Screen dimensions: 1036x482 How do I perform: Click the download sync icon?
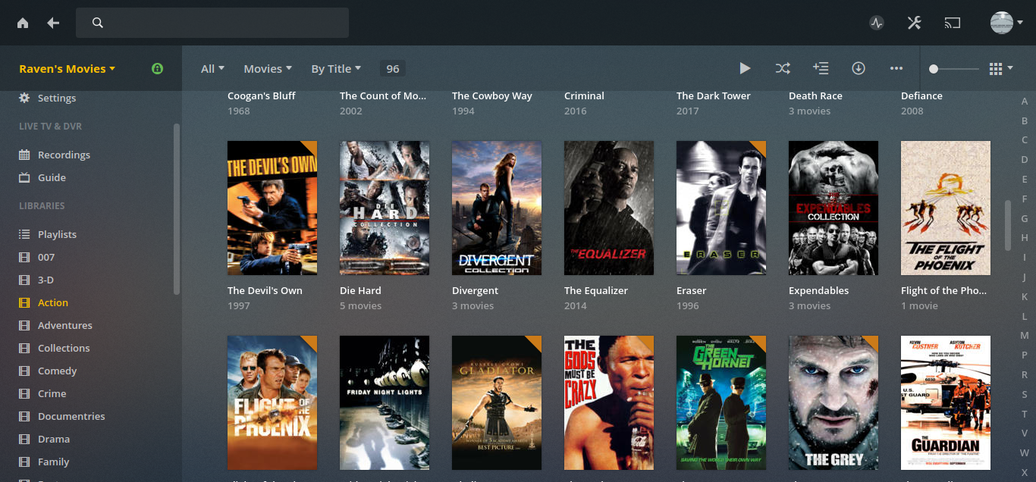coord(858,68)
